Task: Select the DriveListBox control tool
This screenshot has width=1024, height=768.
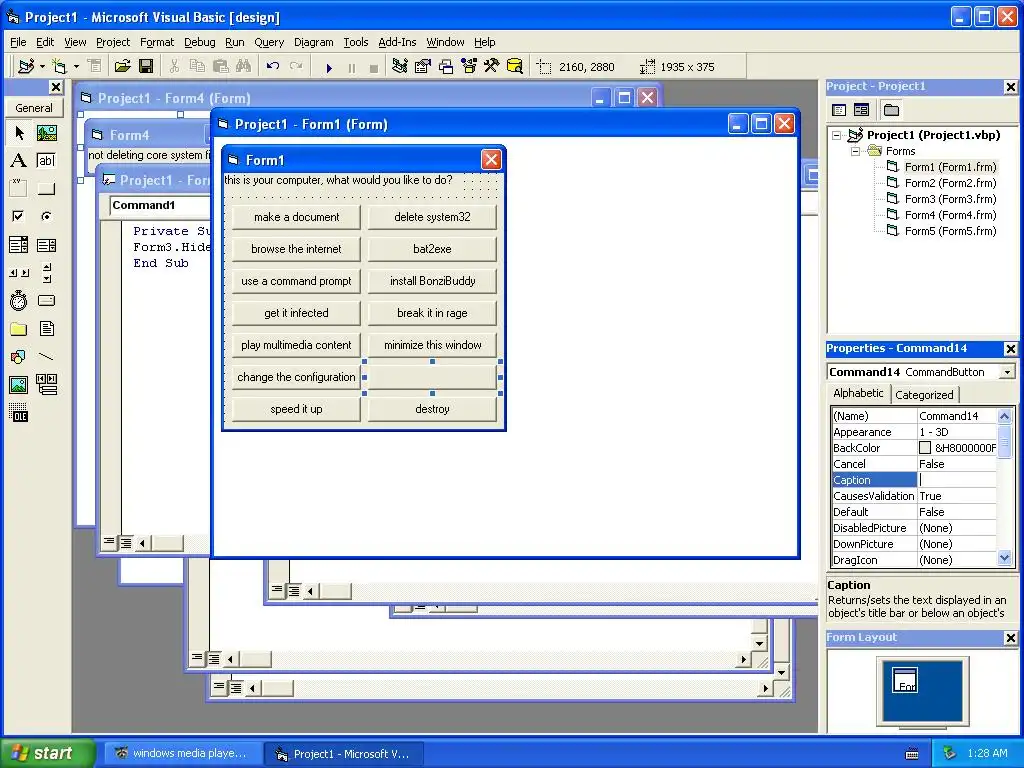Action: 46,300
